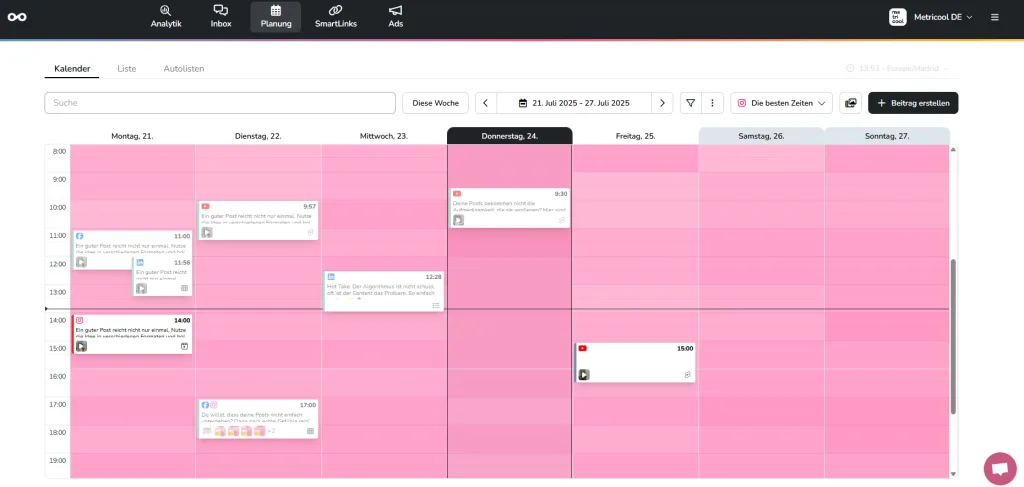Open the hamburger menu at top right
Viewport: 1024px width, 487px height.
tap(994, 17)
